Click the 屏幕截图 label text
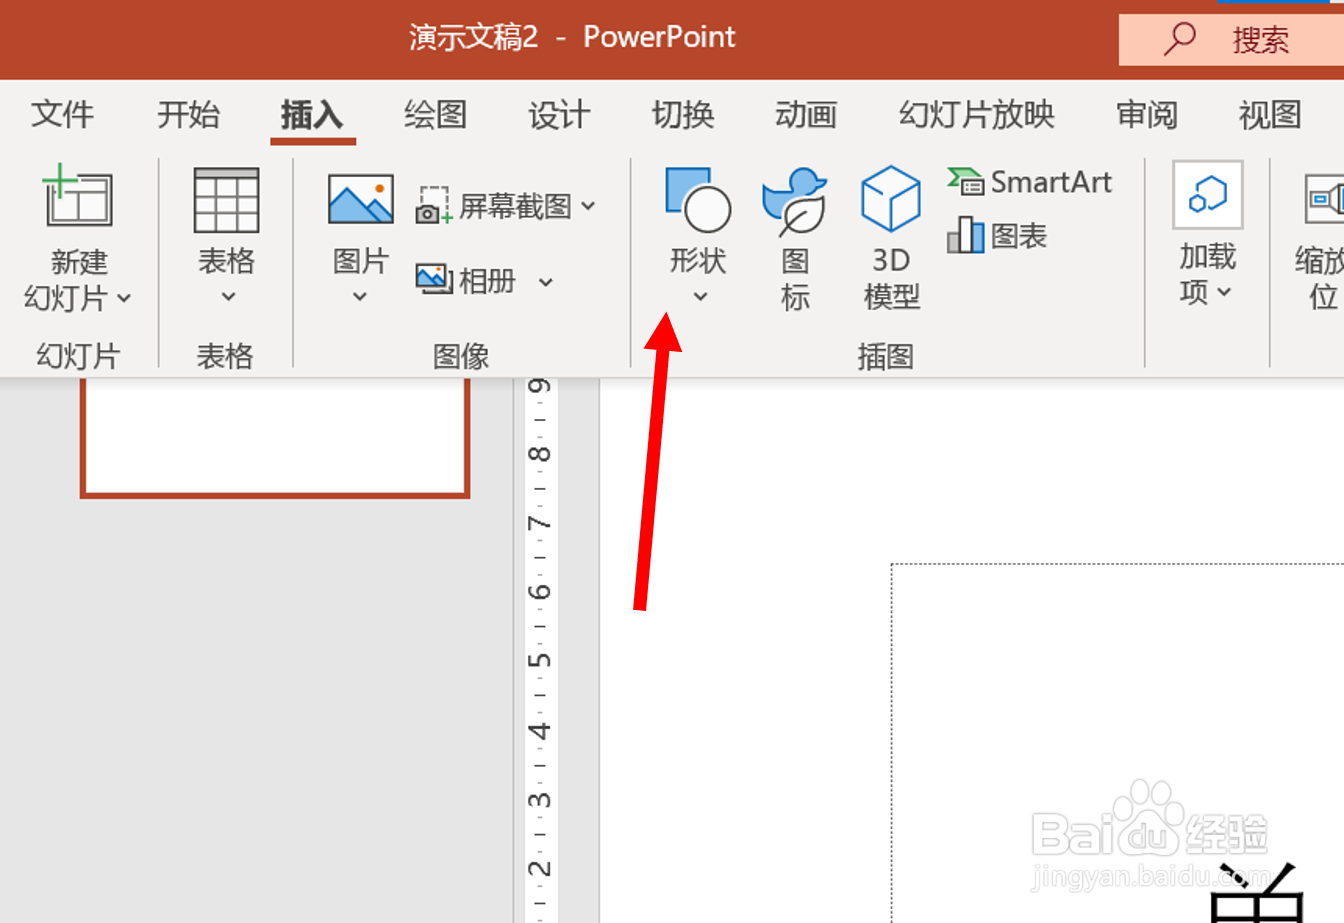Image resolution: width=1344 pixels, height=923 pixels. pyautogui.click(x=516, y=206)
